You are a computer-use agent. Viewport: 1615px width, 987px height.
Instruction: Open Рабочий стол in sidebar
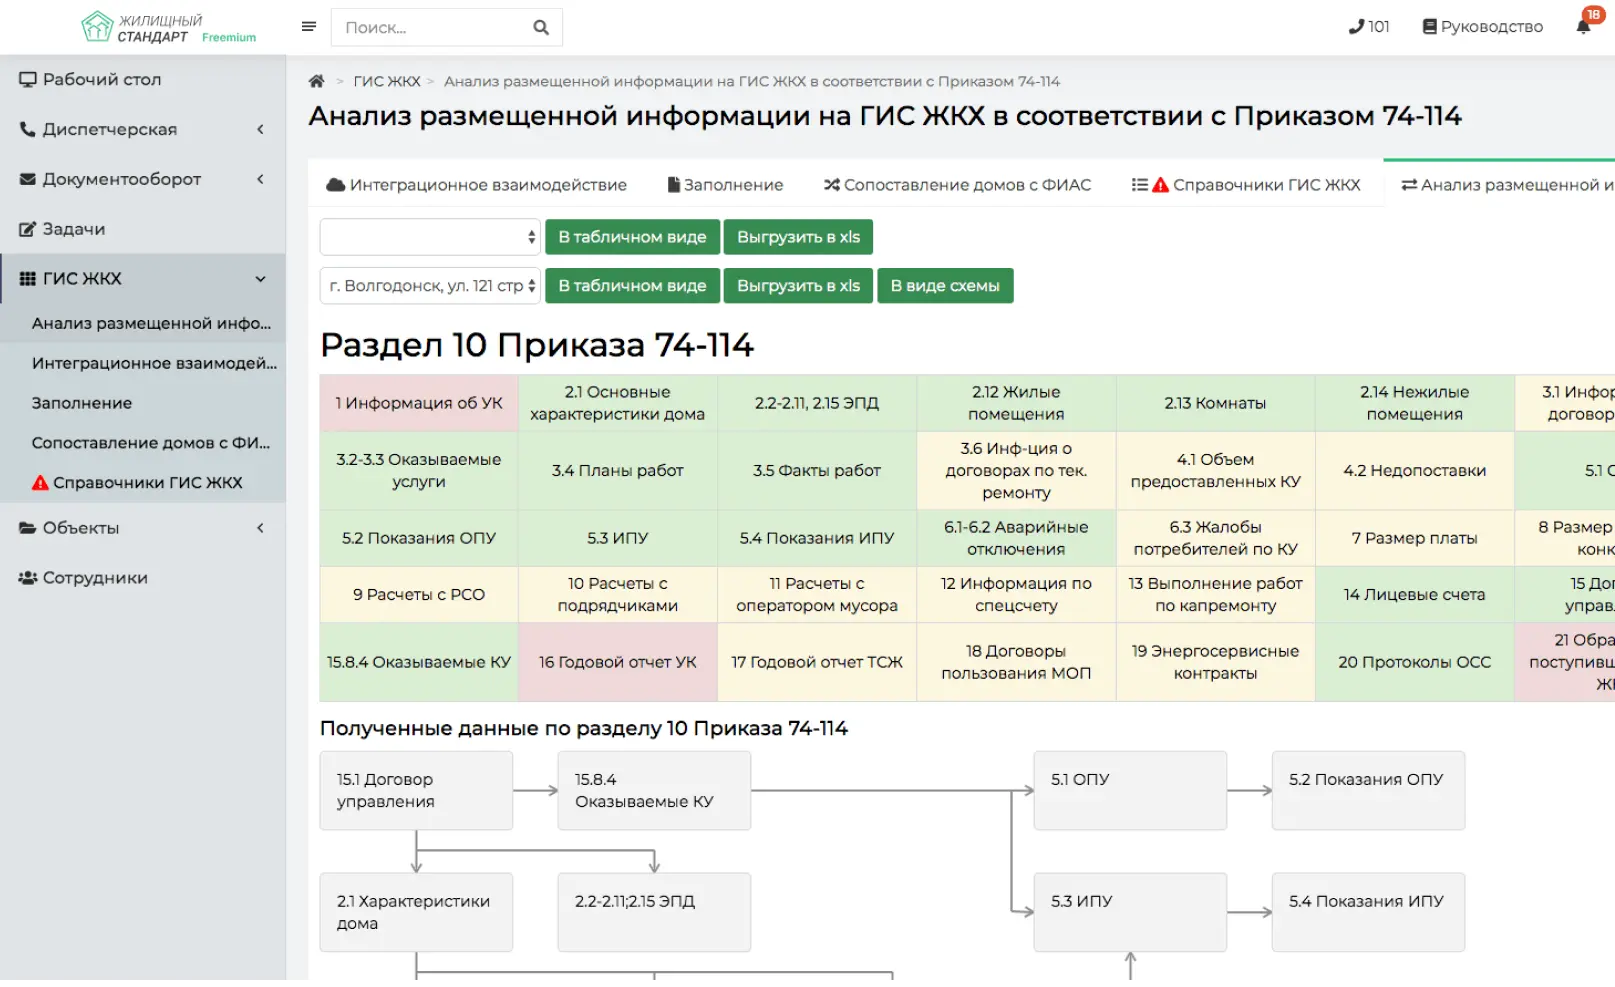point(101,80)
